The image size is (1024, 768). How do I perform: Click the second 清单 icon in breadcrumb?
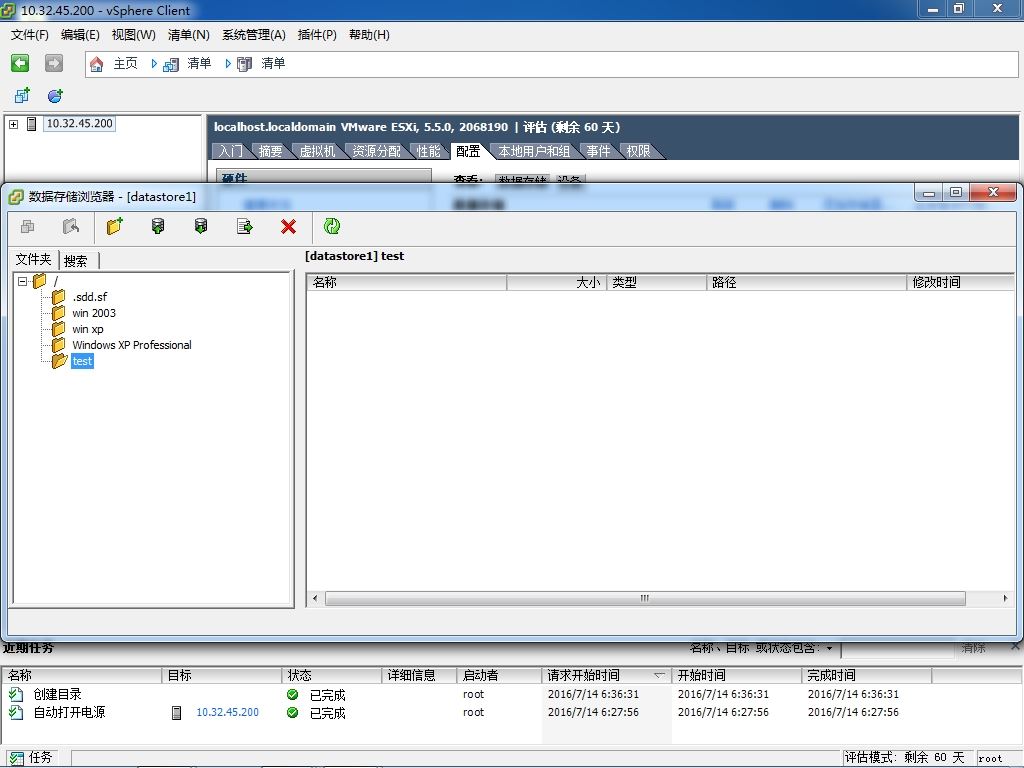pos(245,64)
